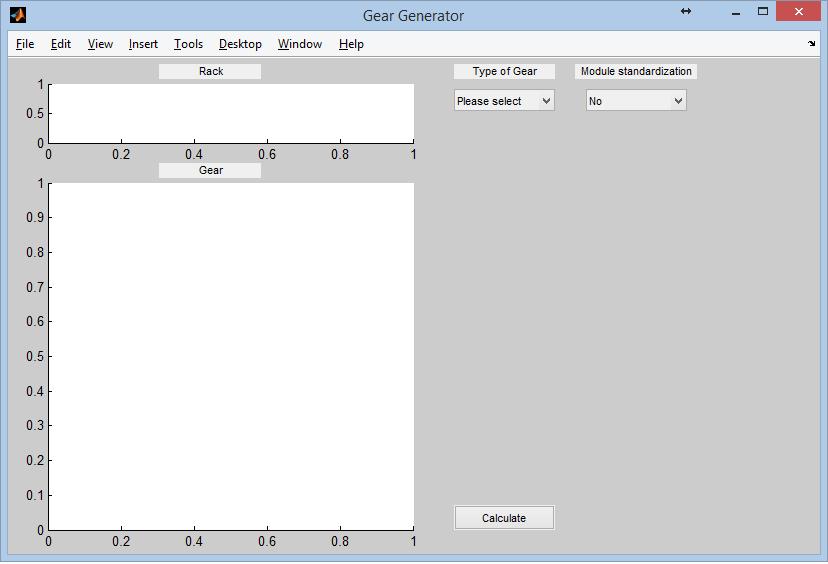Click the Gear Generator window title
The image size is (828, 564).
coord(413,16)
